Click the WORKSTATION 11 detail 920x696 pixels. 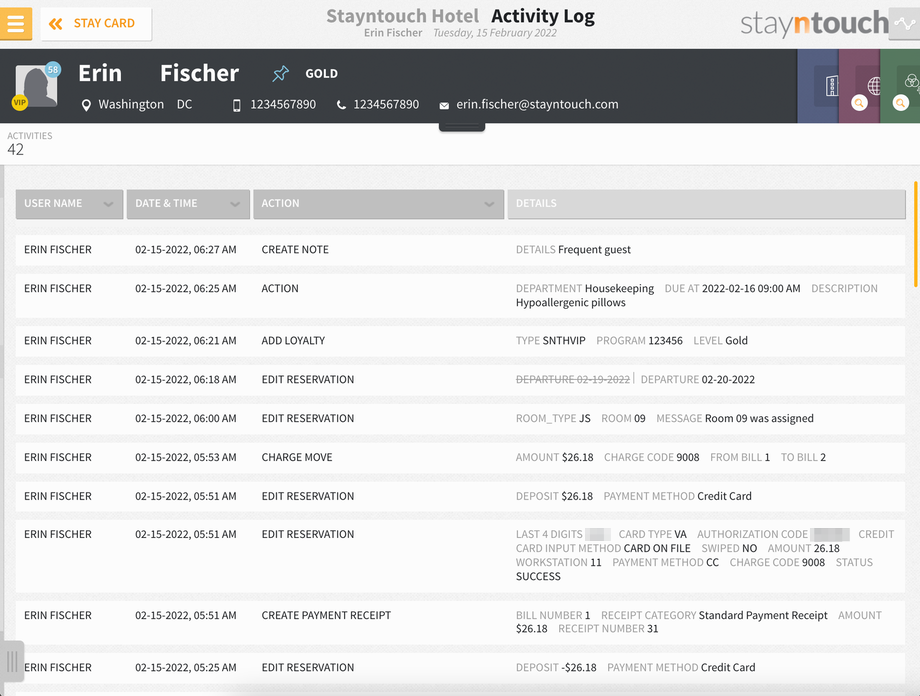559,563
